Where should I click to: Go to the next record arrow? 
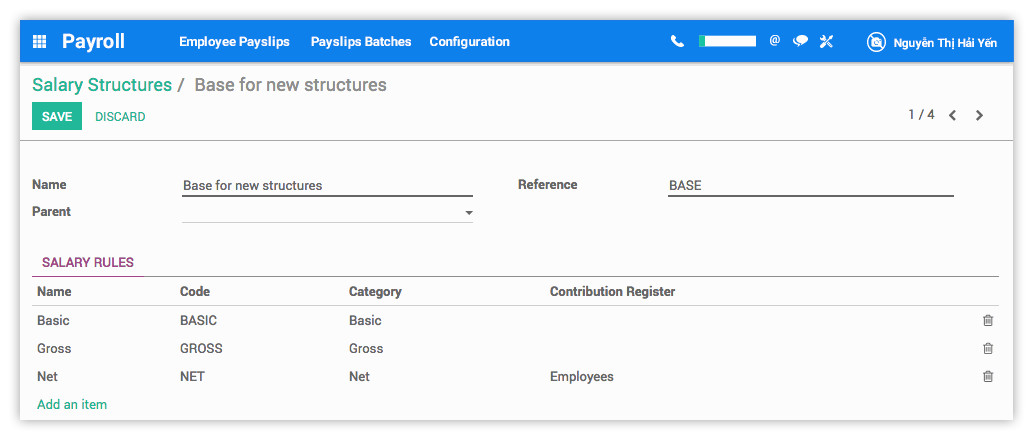click(979, 116)
